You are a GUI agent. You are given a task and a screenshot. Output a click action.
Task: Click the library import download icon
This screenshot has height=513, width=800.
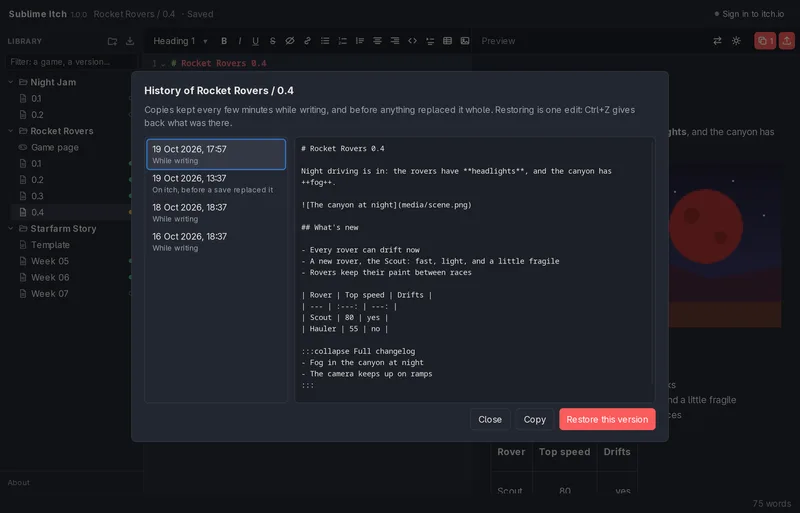pyautogui.click(x=130, y=41)
